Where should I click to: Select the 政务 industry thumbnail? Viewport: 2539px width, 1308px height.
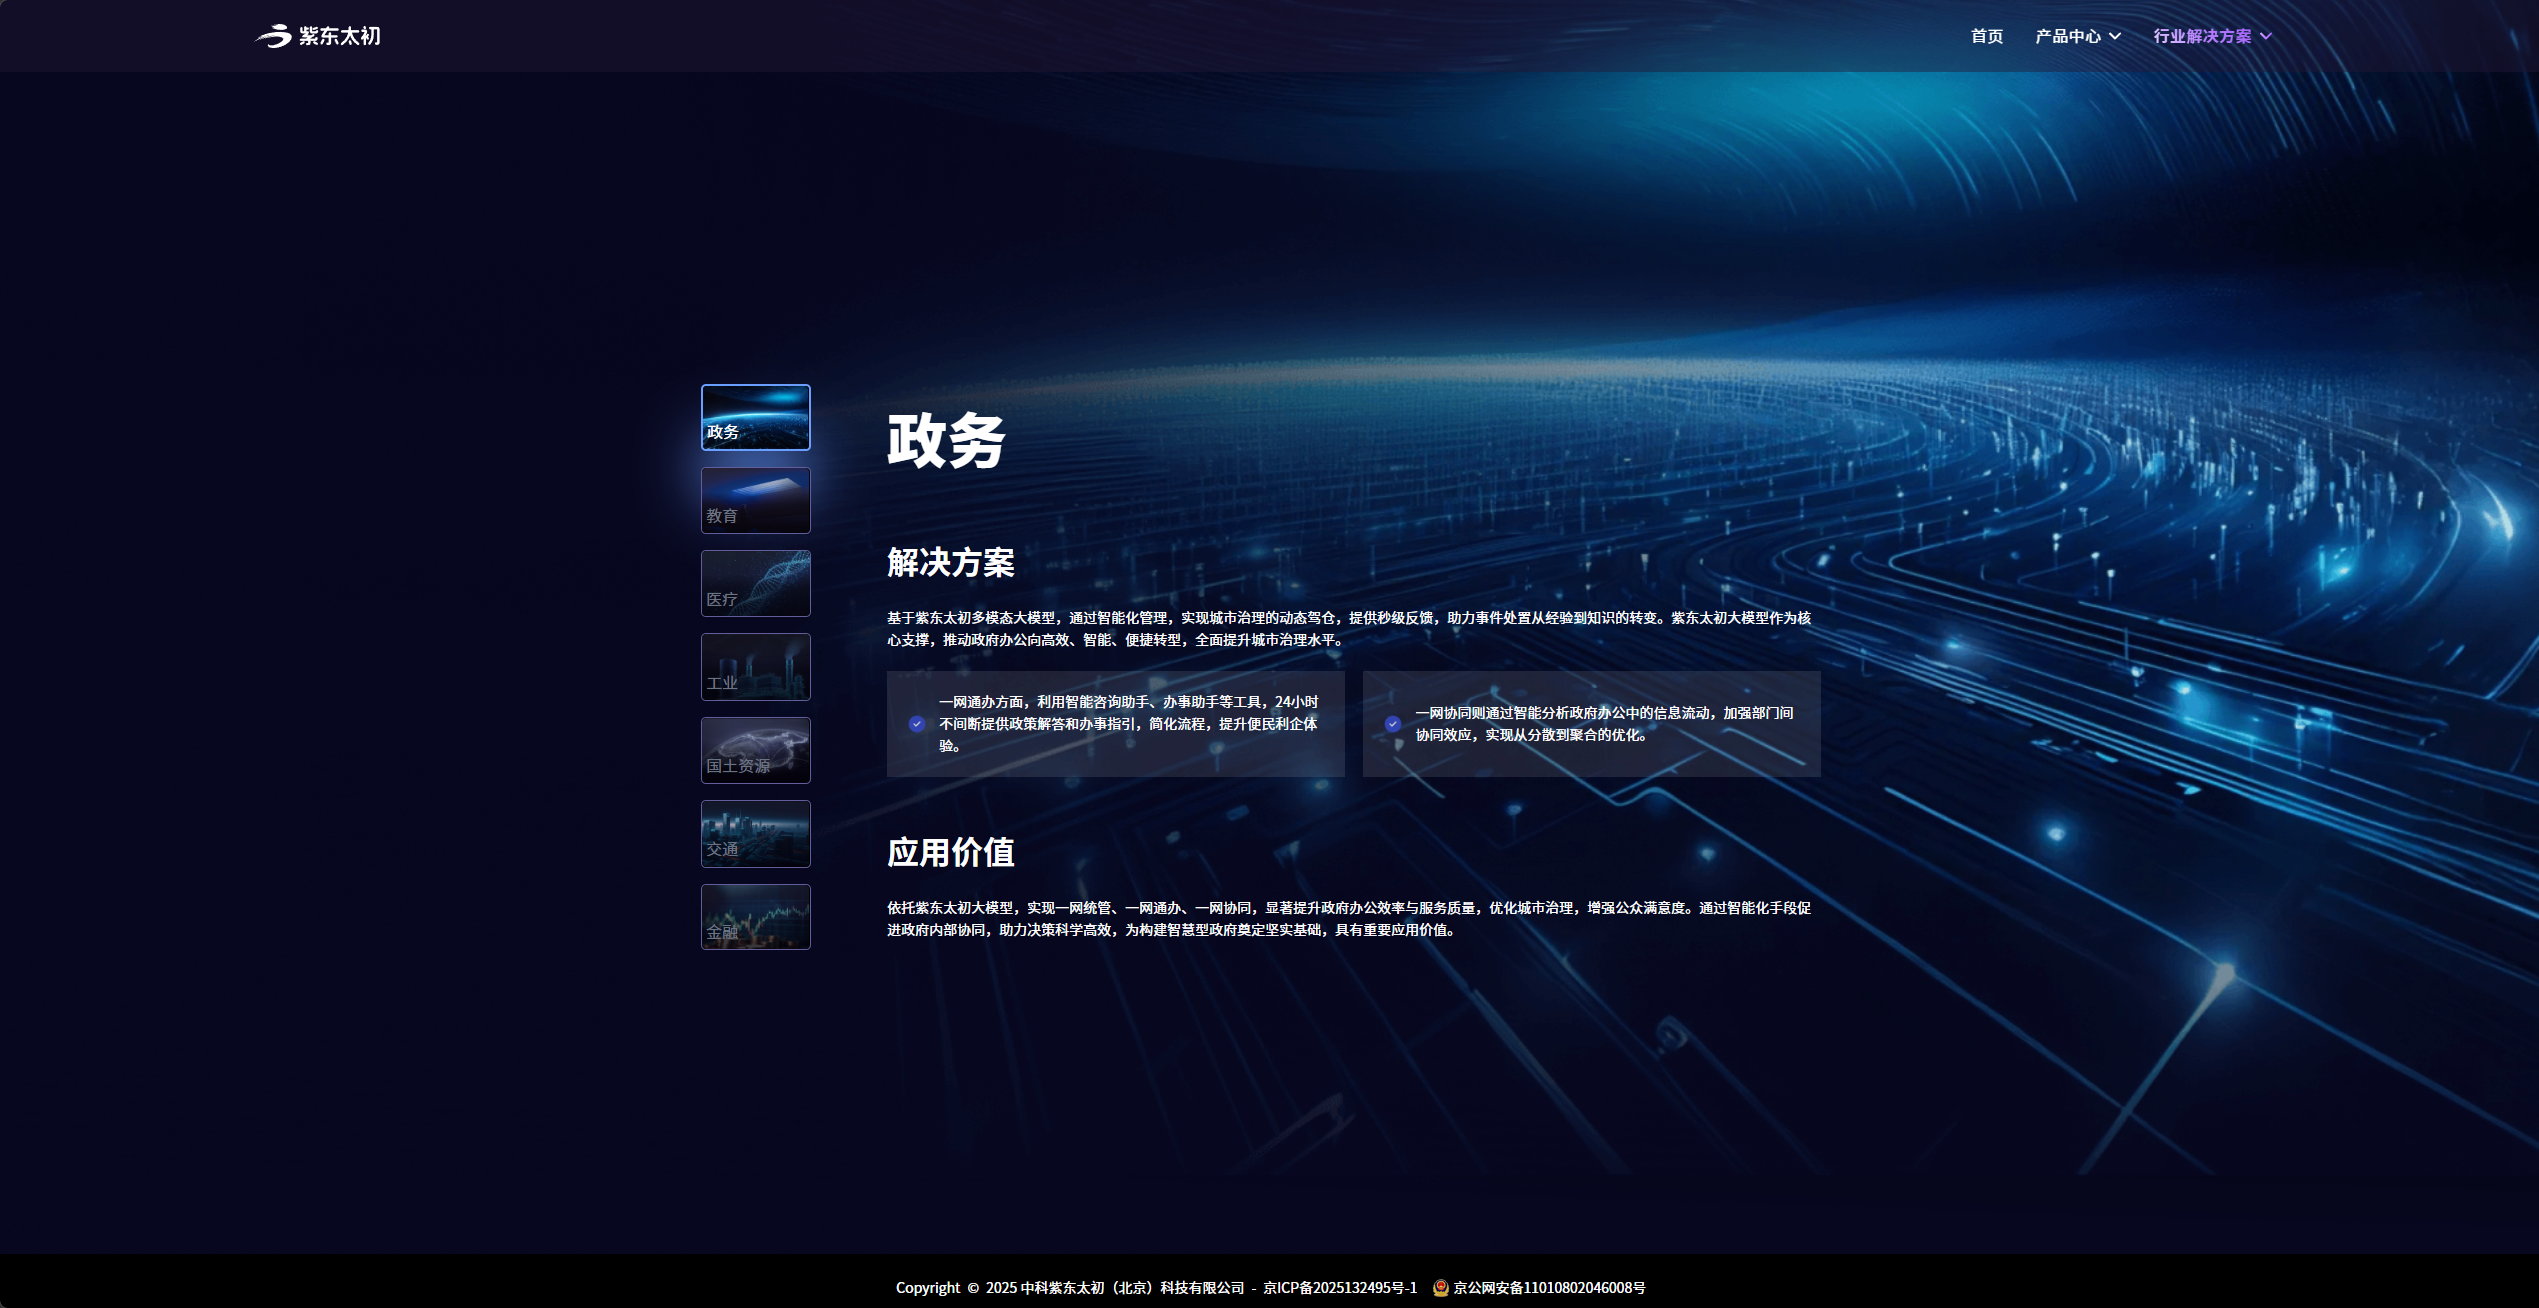[x=756, y=417]
